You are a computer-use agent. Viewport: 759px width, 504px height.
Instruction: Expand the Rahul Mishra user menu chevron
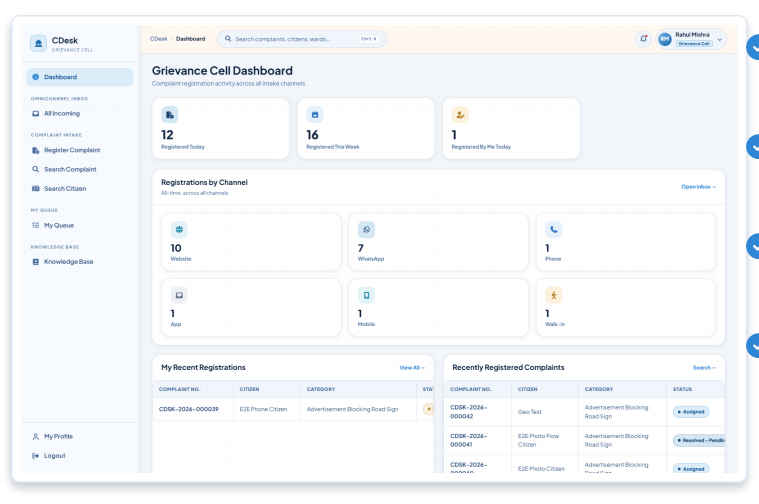click(x=719, y=39)
